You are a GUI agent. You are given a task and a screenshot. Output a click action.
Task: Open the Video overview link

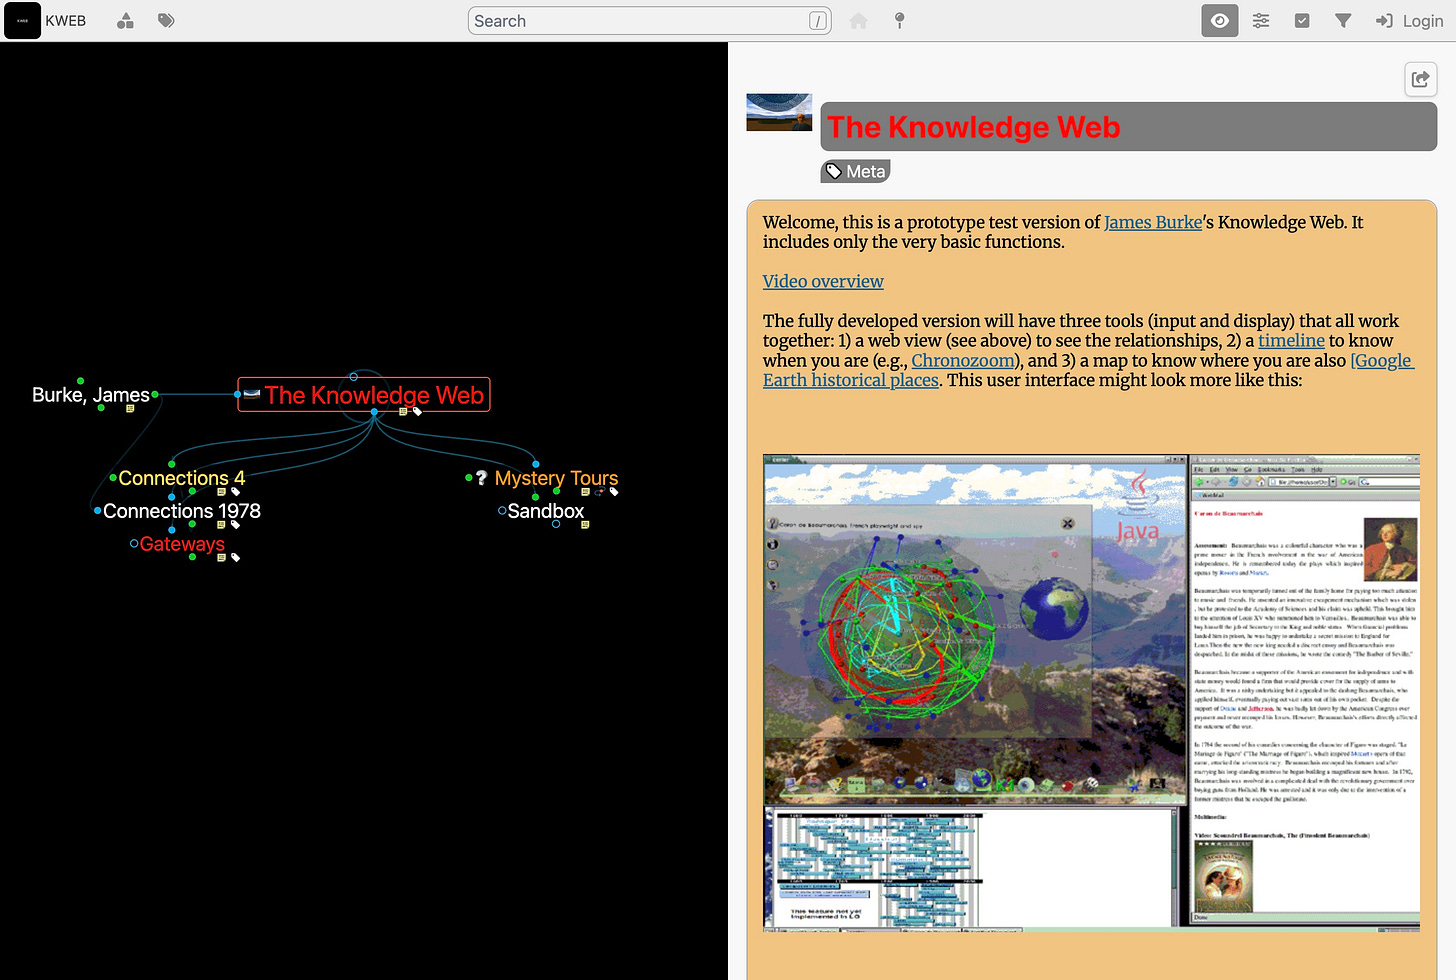(x=823, y=282)
